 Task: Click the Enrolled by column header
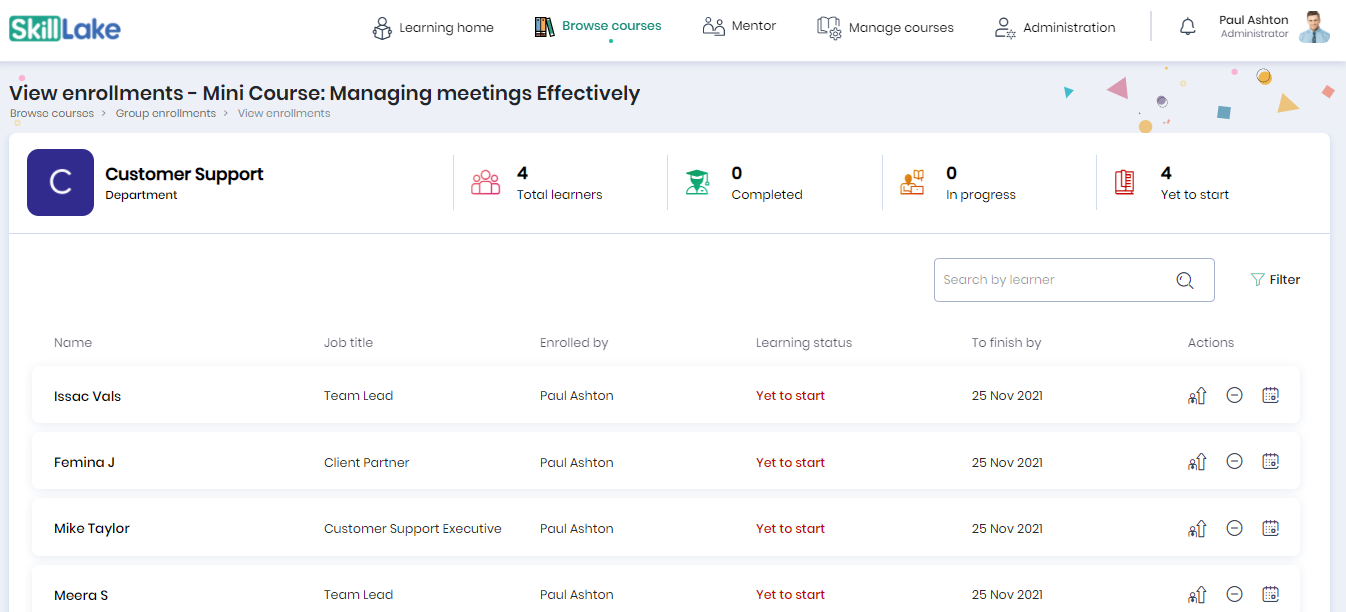pos(574,343)
